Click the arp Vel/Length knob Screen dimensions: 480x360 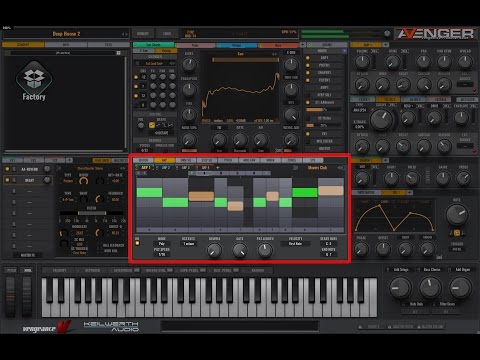265,250
